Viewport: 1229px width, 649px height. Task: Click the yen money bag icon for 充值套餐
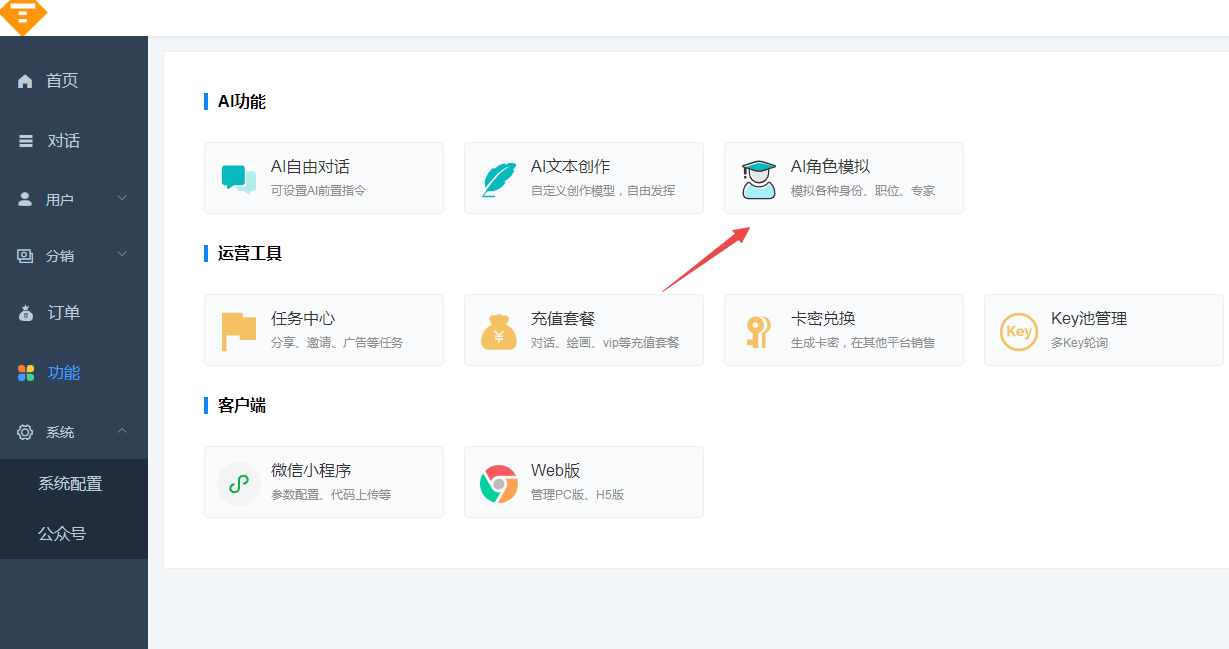pyautogui.click(x=499, y=331)
